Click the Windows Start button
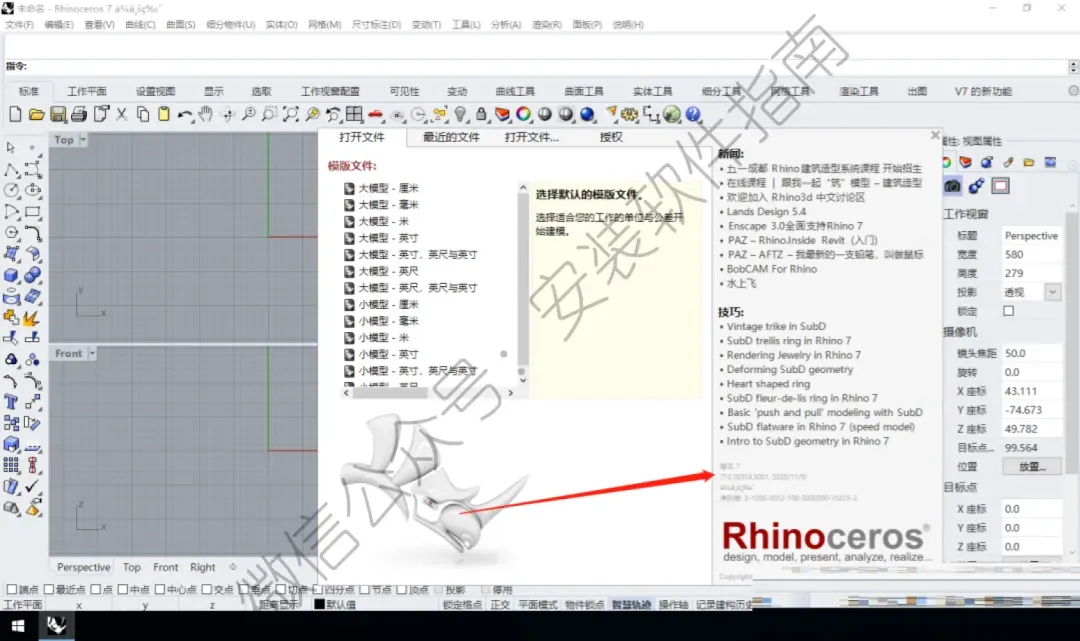 18,626
